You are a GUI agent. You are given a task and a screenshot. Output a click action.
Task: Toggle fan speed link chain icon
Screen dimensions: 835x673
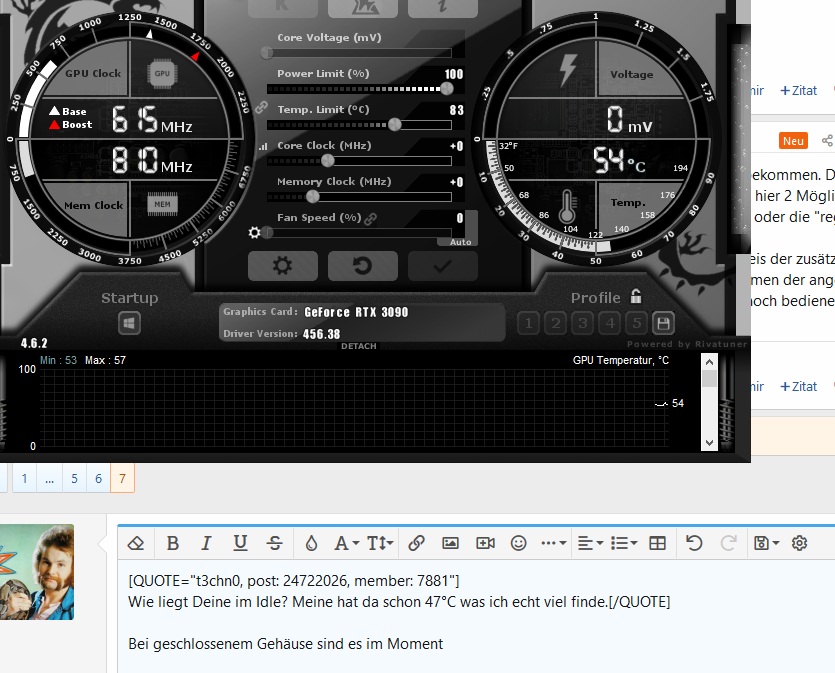click(371, 218)
